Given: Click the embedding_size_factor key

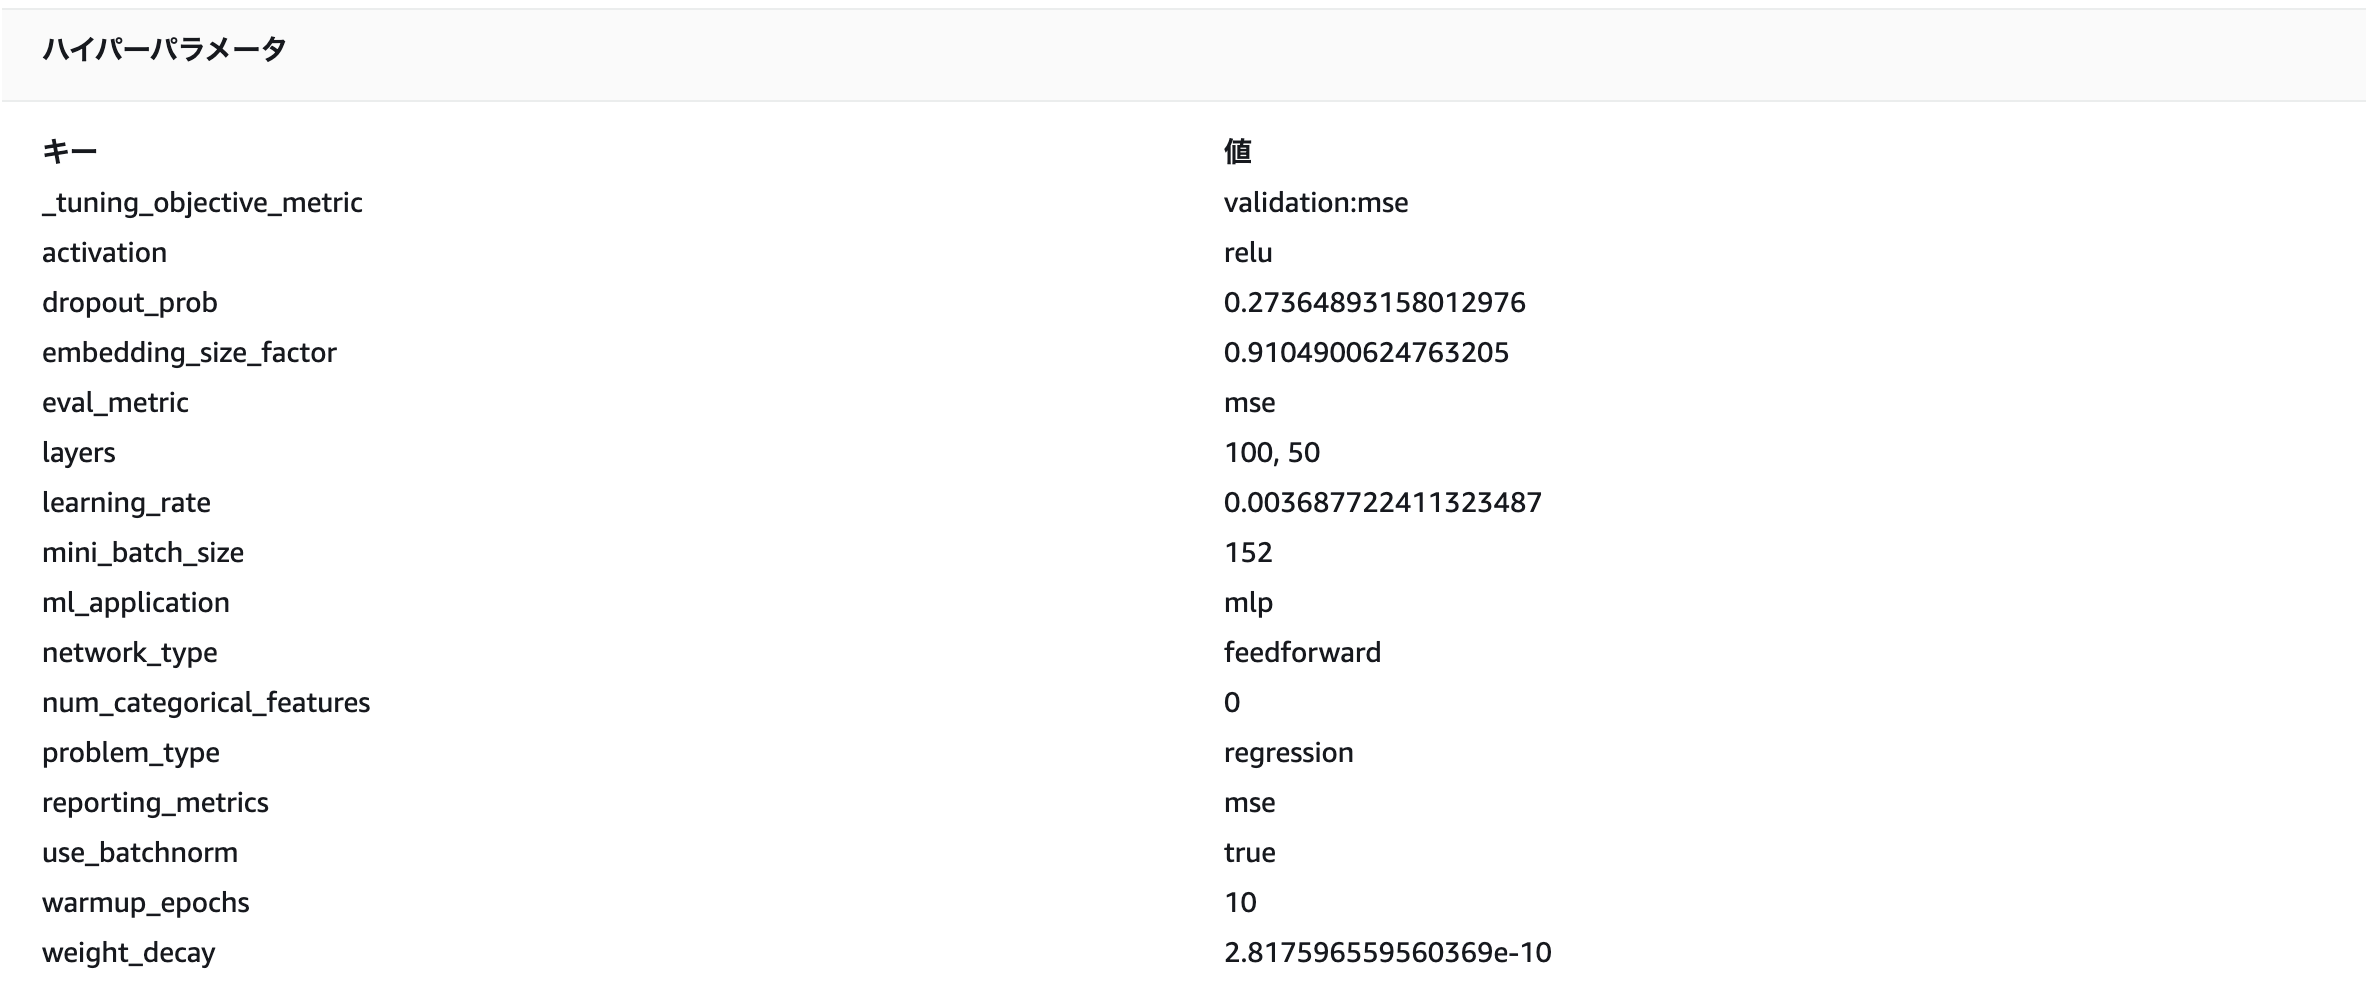Looking at the screenshot, I should [189, 353].
